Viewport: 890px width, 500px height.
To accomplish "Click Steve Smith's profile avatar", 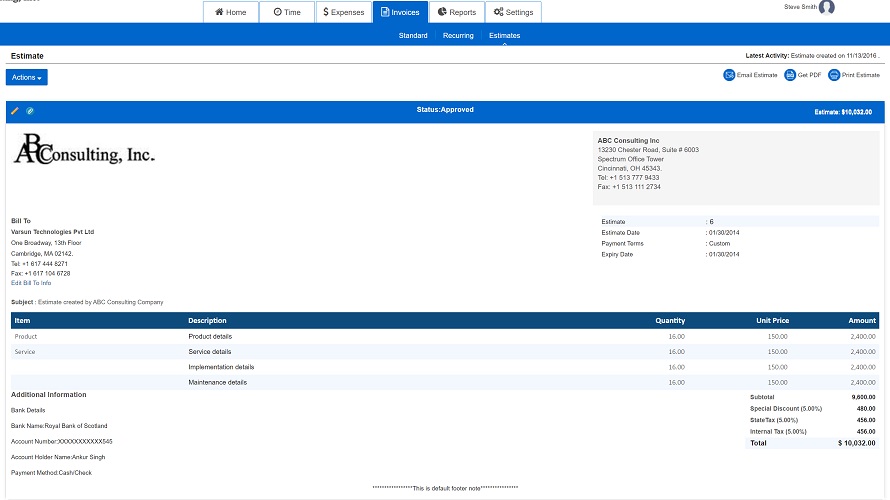I will 826,7.
